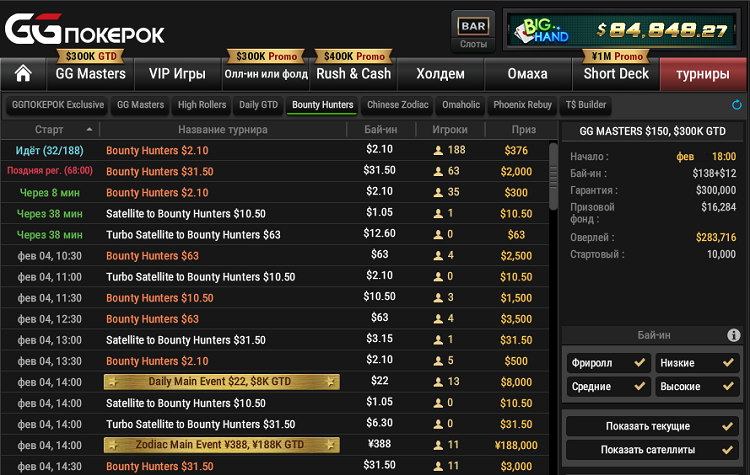Click the ¥188,000 prize cell
This screenshot has width=750, height=475.
tap(516, 445)
